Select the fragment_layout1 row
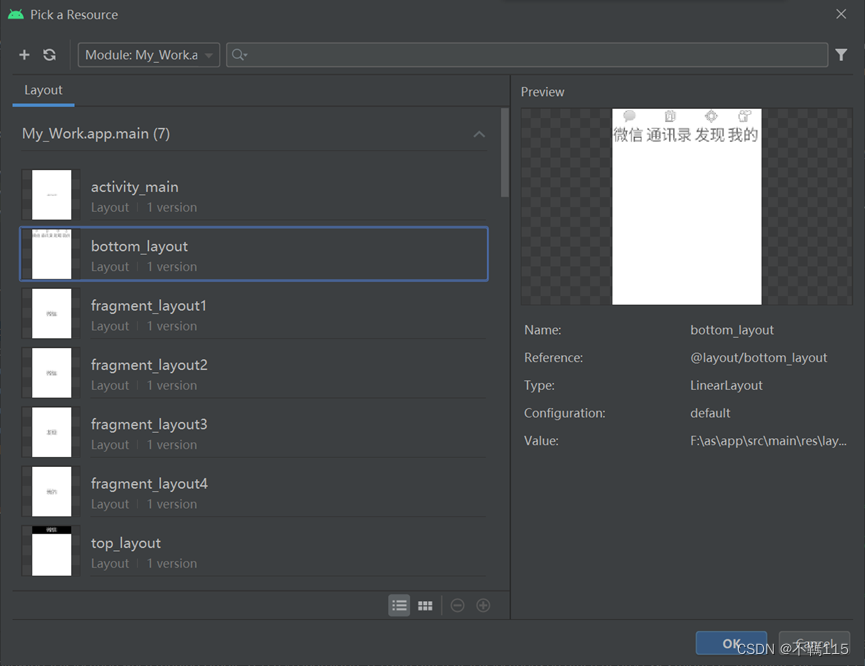This screenshot has width=865, height=666. coord(254,313)
